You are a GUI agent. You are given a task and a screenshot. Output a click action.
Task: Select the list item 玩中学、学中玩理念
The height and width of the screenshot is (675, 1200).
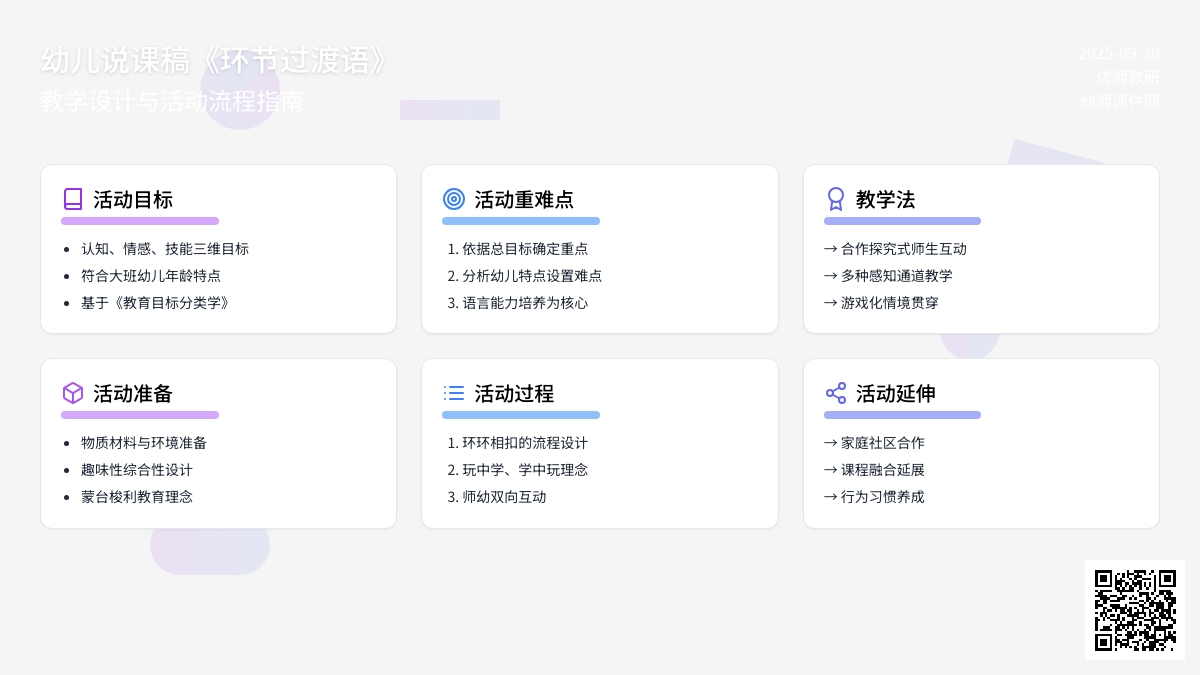[x=525, y=470]
